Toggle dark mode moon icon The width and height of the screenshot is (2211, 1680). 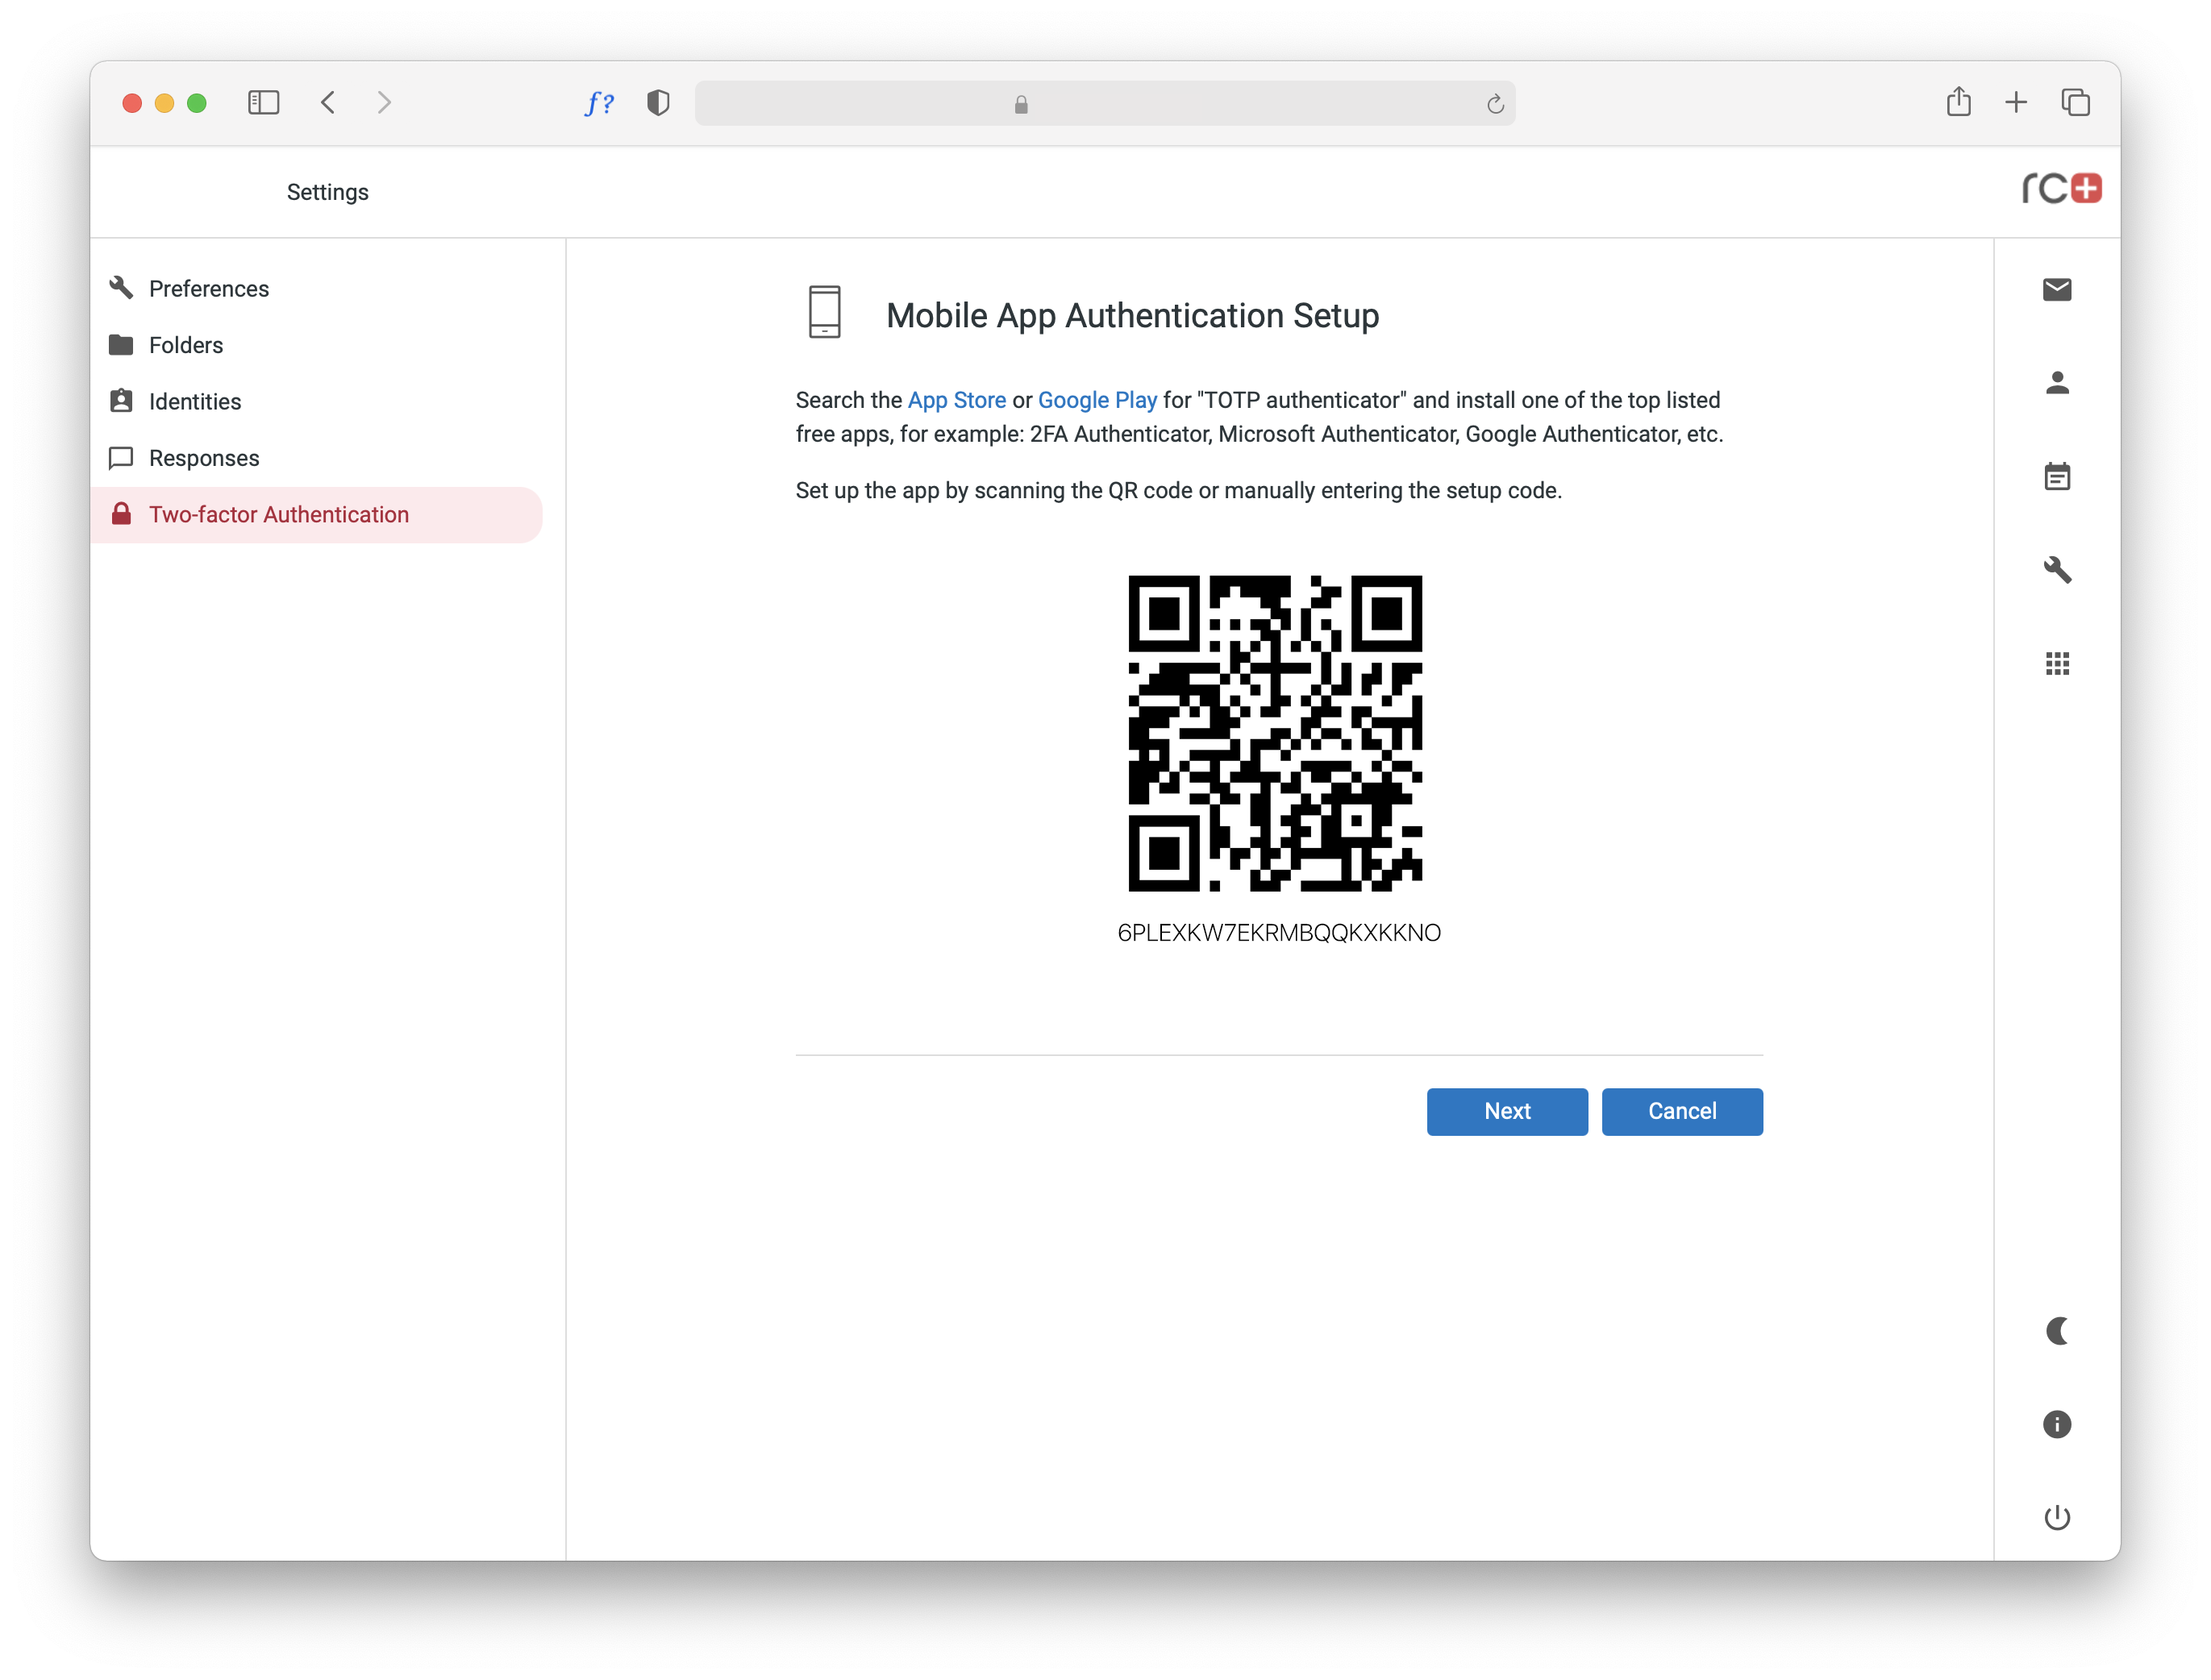point(2056,1331)
